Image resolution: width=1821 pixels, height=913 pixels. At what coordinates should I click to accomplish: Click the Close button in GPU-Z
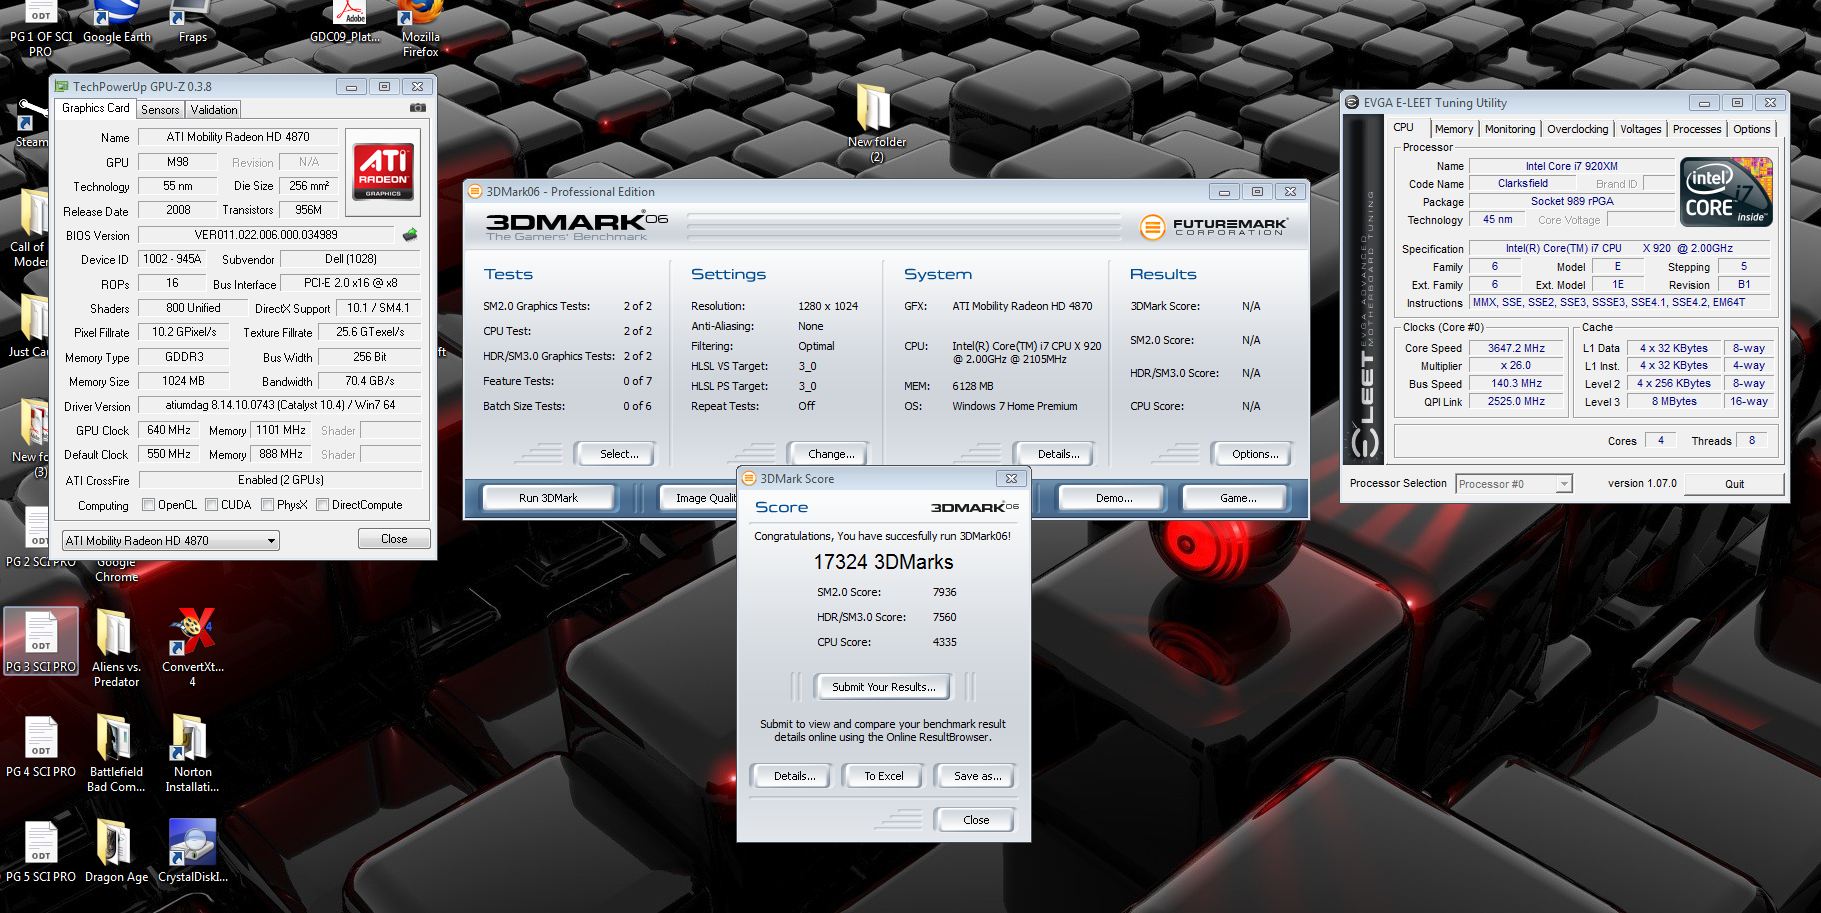[x=394, y=539]
